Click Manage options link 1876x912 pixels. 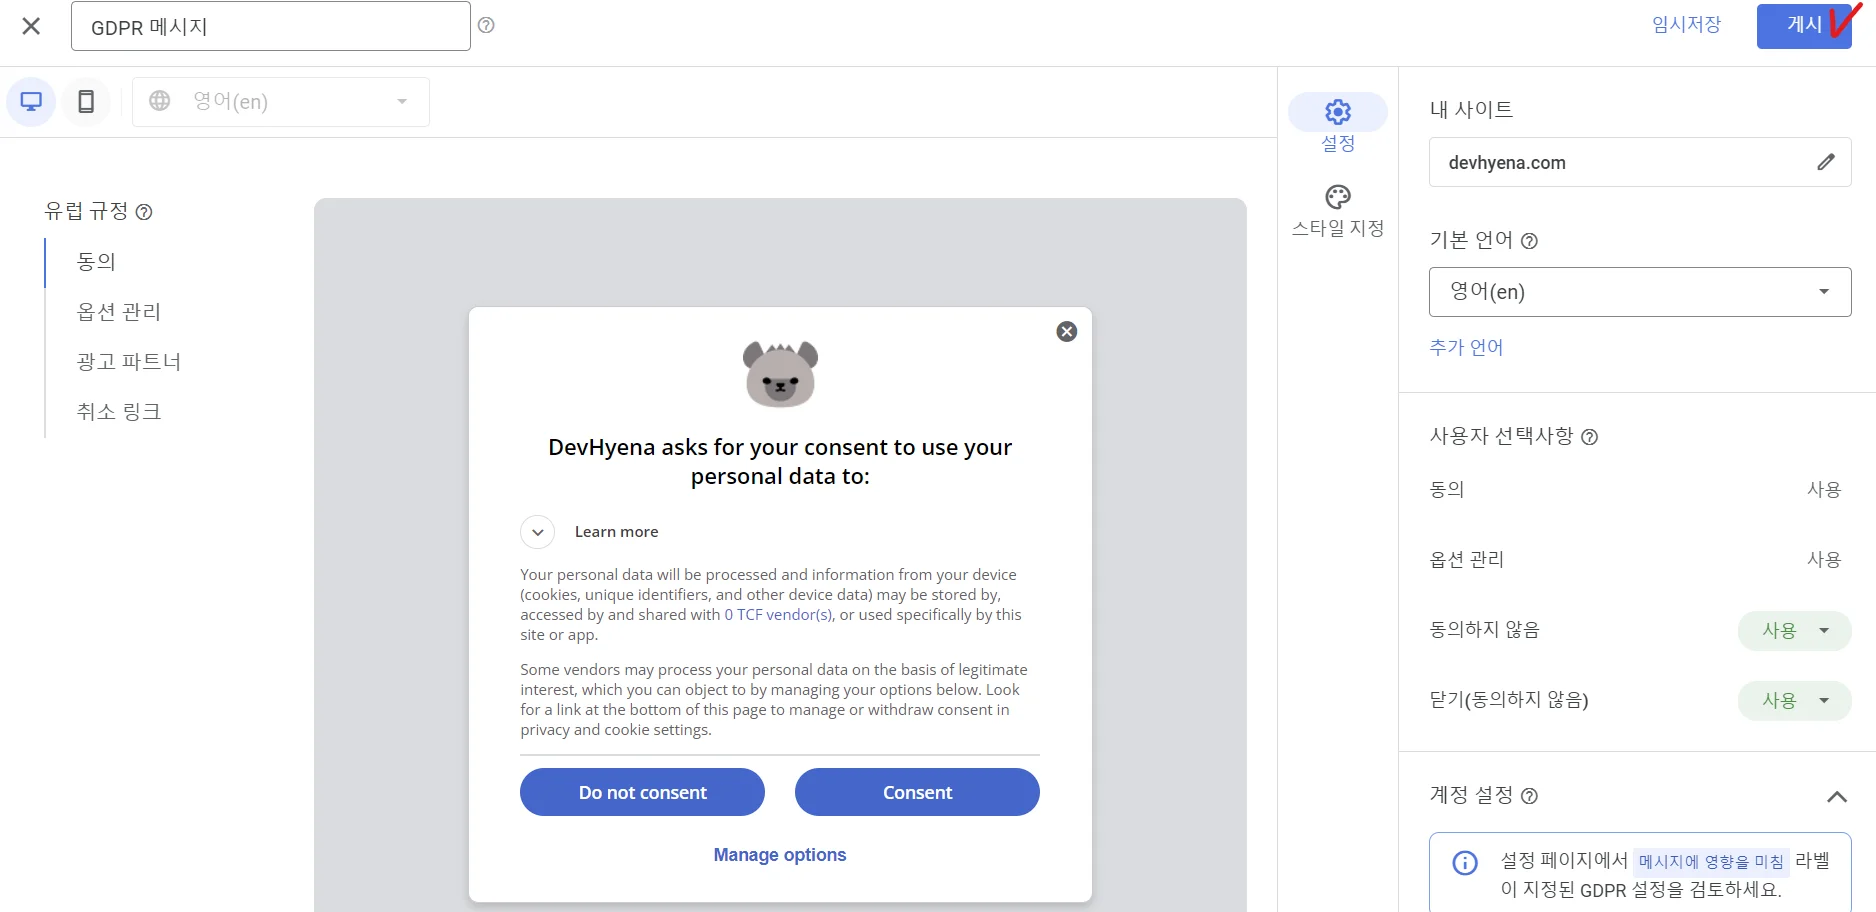[x=780, y=855]
